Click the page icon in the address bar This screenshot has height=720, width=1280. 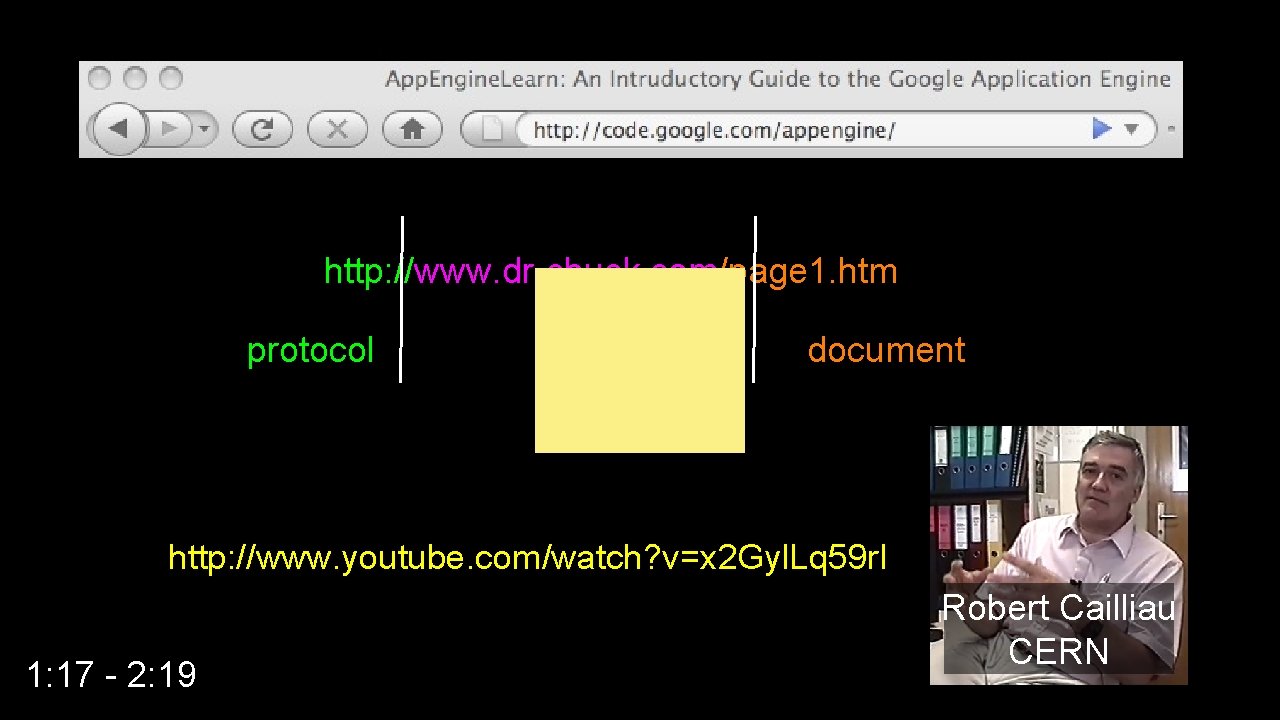[x=492, y=129]
